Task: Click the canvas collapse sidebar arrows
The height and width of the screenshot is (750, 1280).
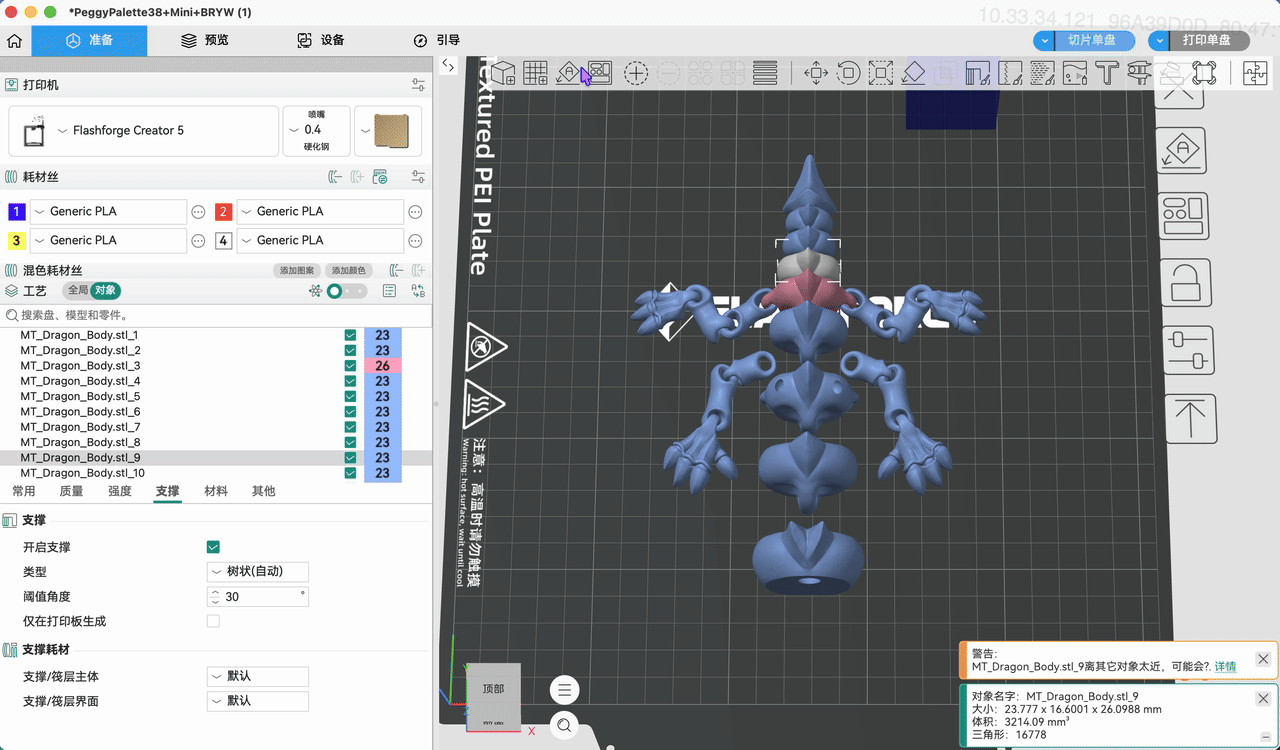Action: 448,66
